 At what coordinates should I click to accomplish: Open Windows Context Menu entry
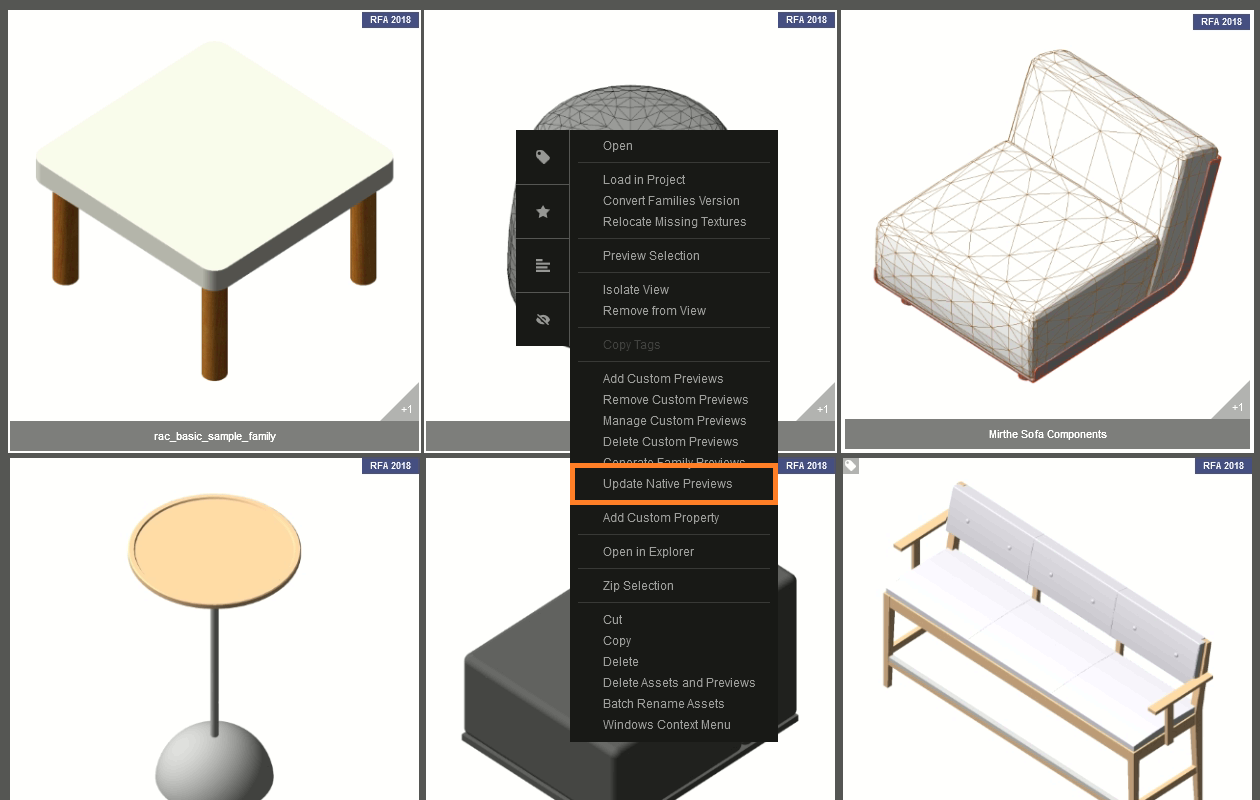tap(666, 725)
